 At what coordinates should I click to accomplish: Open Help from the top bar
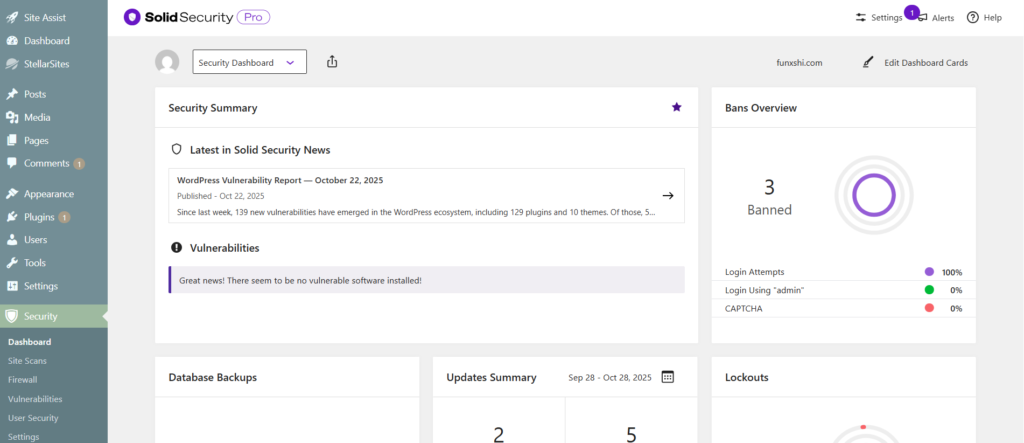tap(984, 18)
